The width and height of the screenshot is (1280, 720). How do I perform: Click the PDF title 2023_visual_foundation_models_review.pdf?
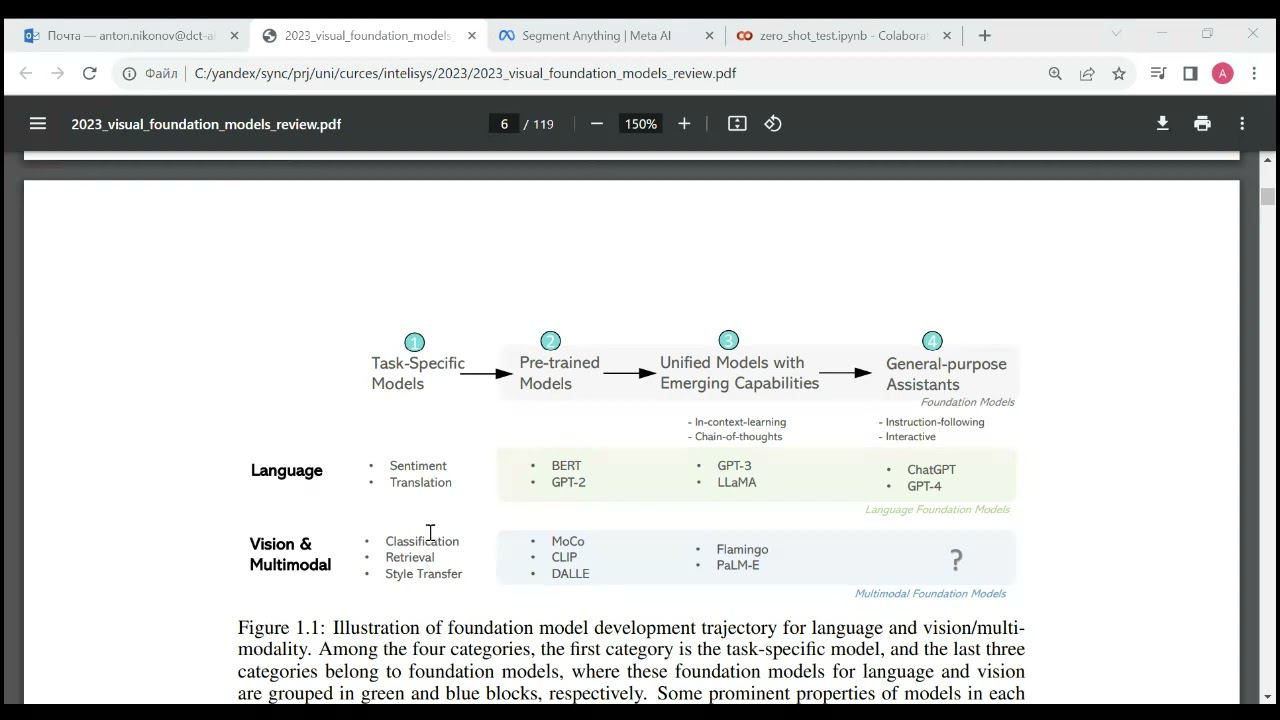coord(206,124)
